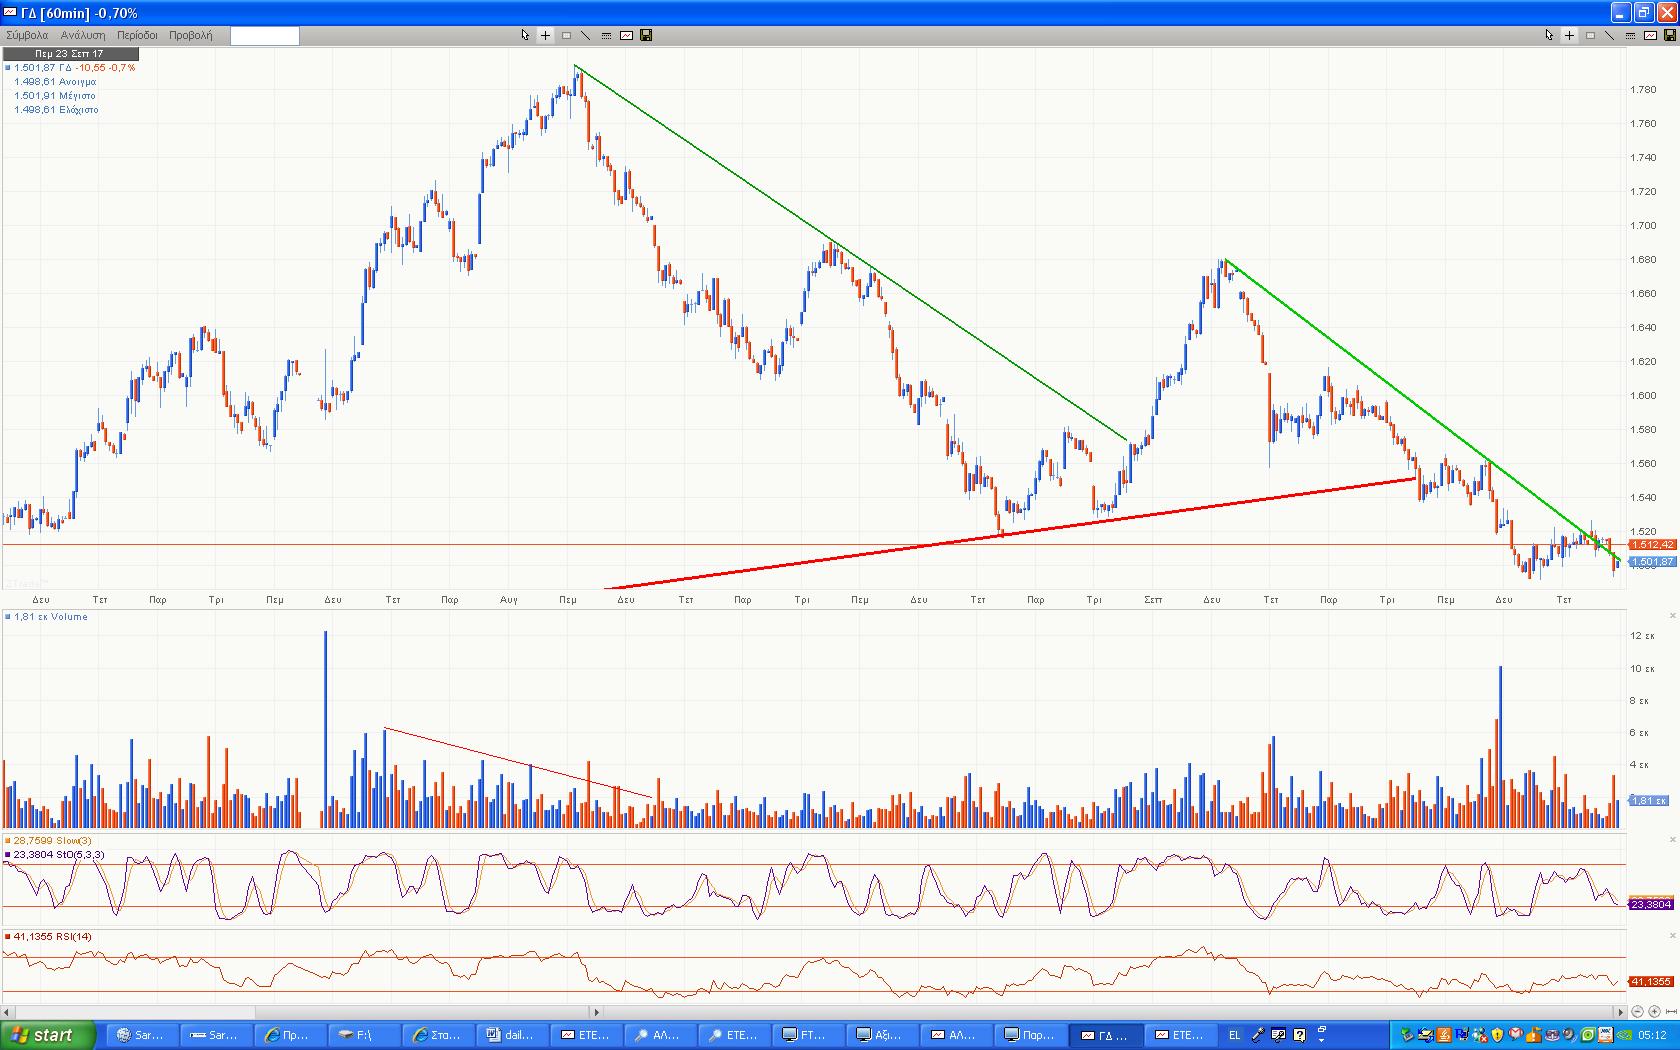Click the Windows Start button
The image size is (1680, 1050).
click(48, 1035)
